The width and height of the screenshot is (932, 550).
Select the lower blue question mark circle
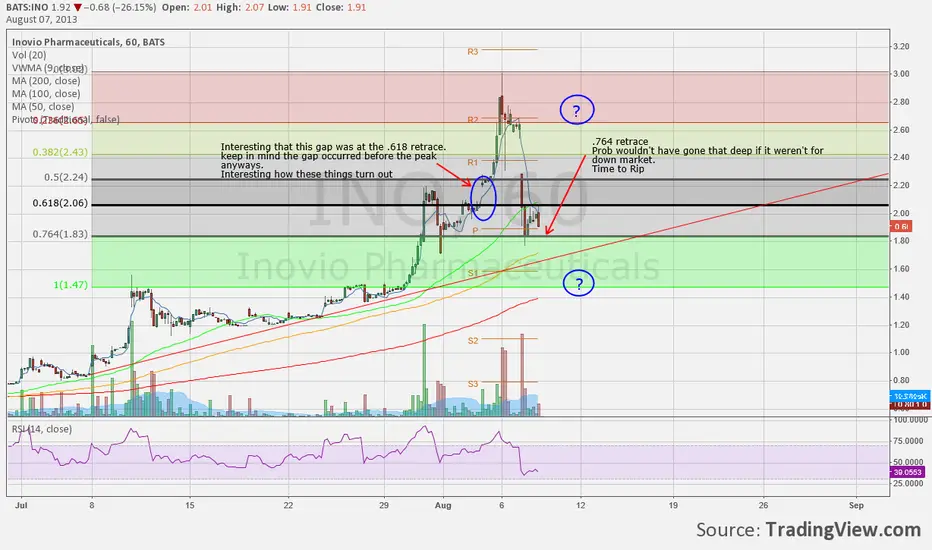578,284
